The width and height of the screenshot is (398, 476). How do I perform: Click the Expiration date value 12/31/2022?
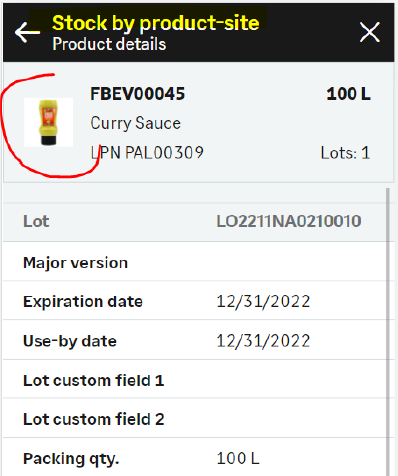(263, 301)
